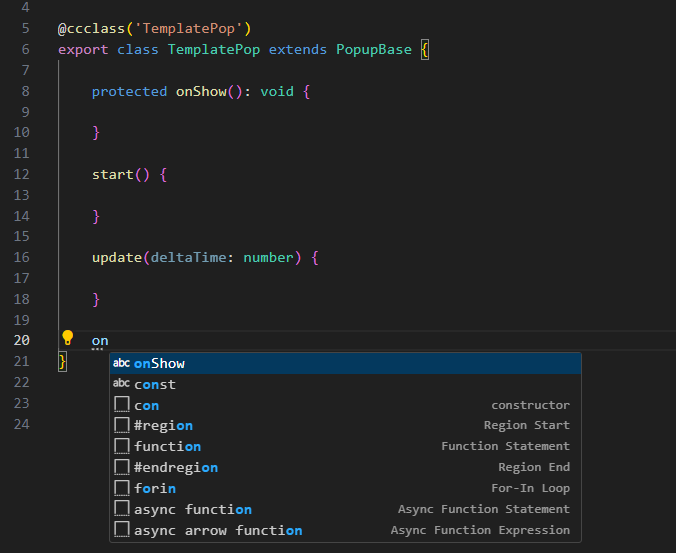This screenshot has width=676, height=553.
Task: Pick the async arrow function suggestion
Action: (218, 530)
